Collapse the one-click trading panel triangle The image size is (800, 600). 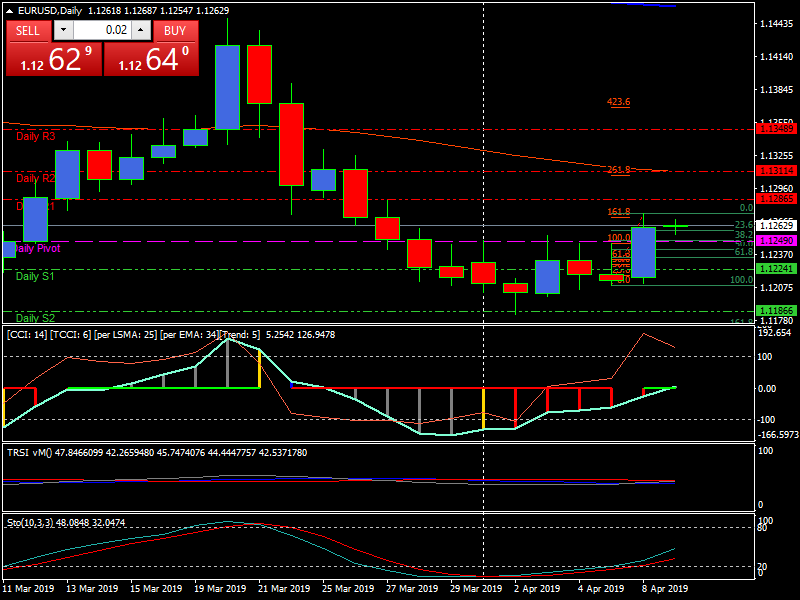(x=10, y=10)
